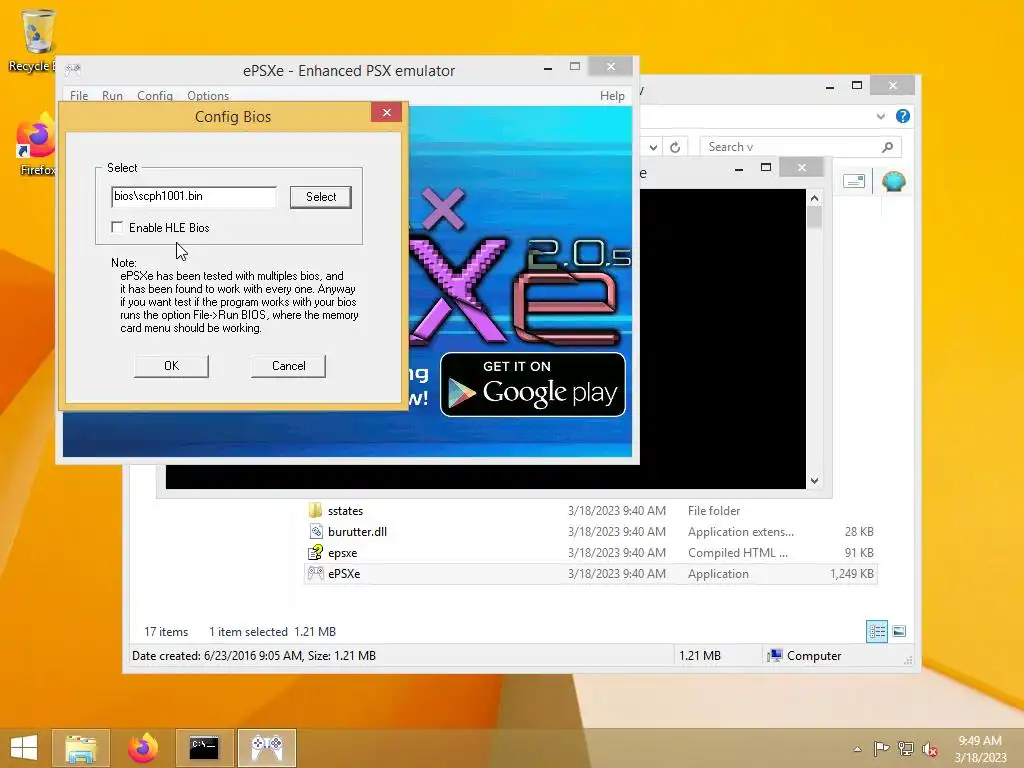
Task: Click the Explorer search magnifier icon
Action: click(x=887, y=147)
